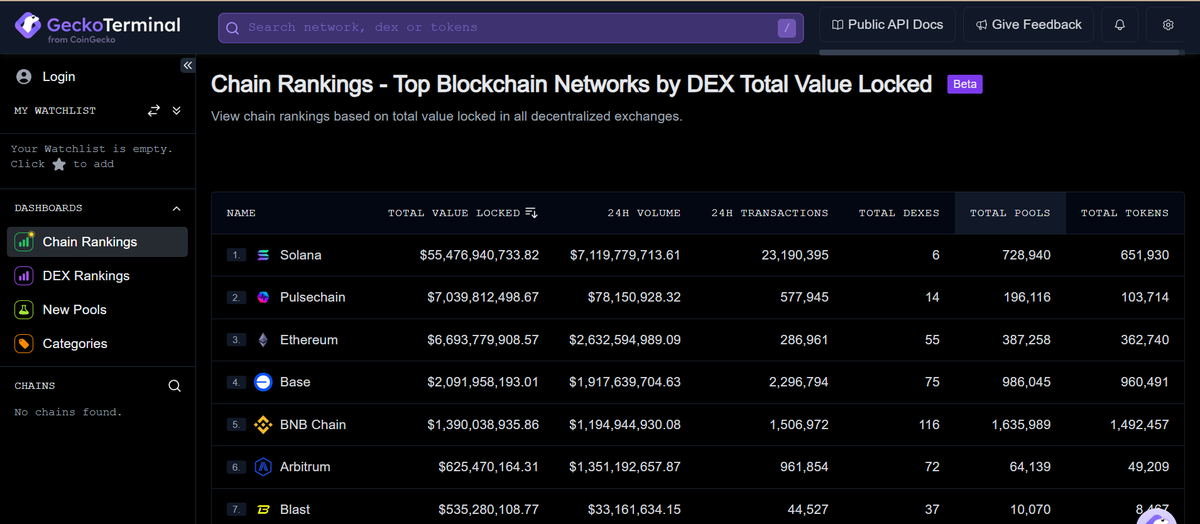
Task: Click the Ethereum diamond logo icon
Action: (264, 340)
